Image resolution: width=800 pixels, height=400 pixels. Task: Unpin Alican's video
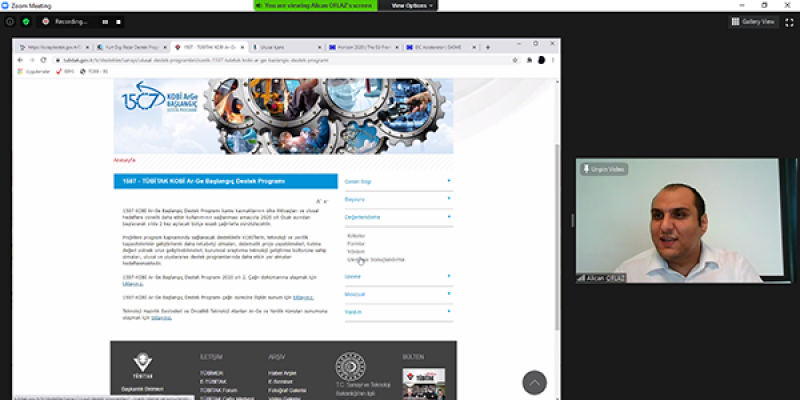coord(604,169)
